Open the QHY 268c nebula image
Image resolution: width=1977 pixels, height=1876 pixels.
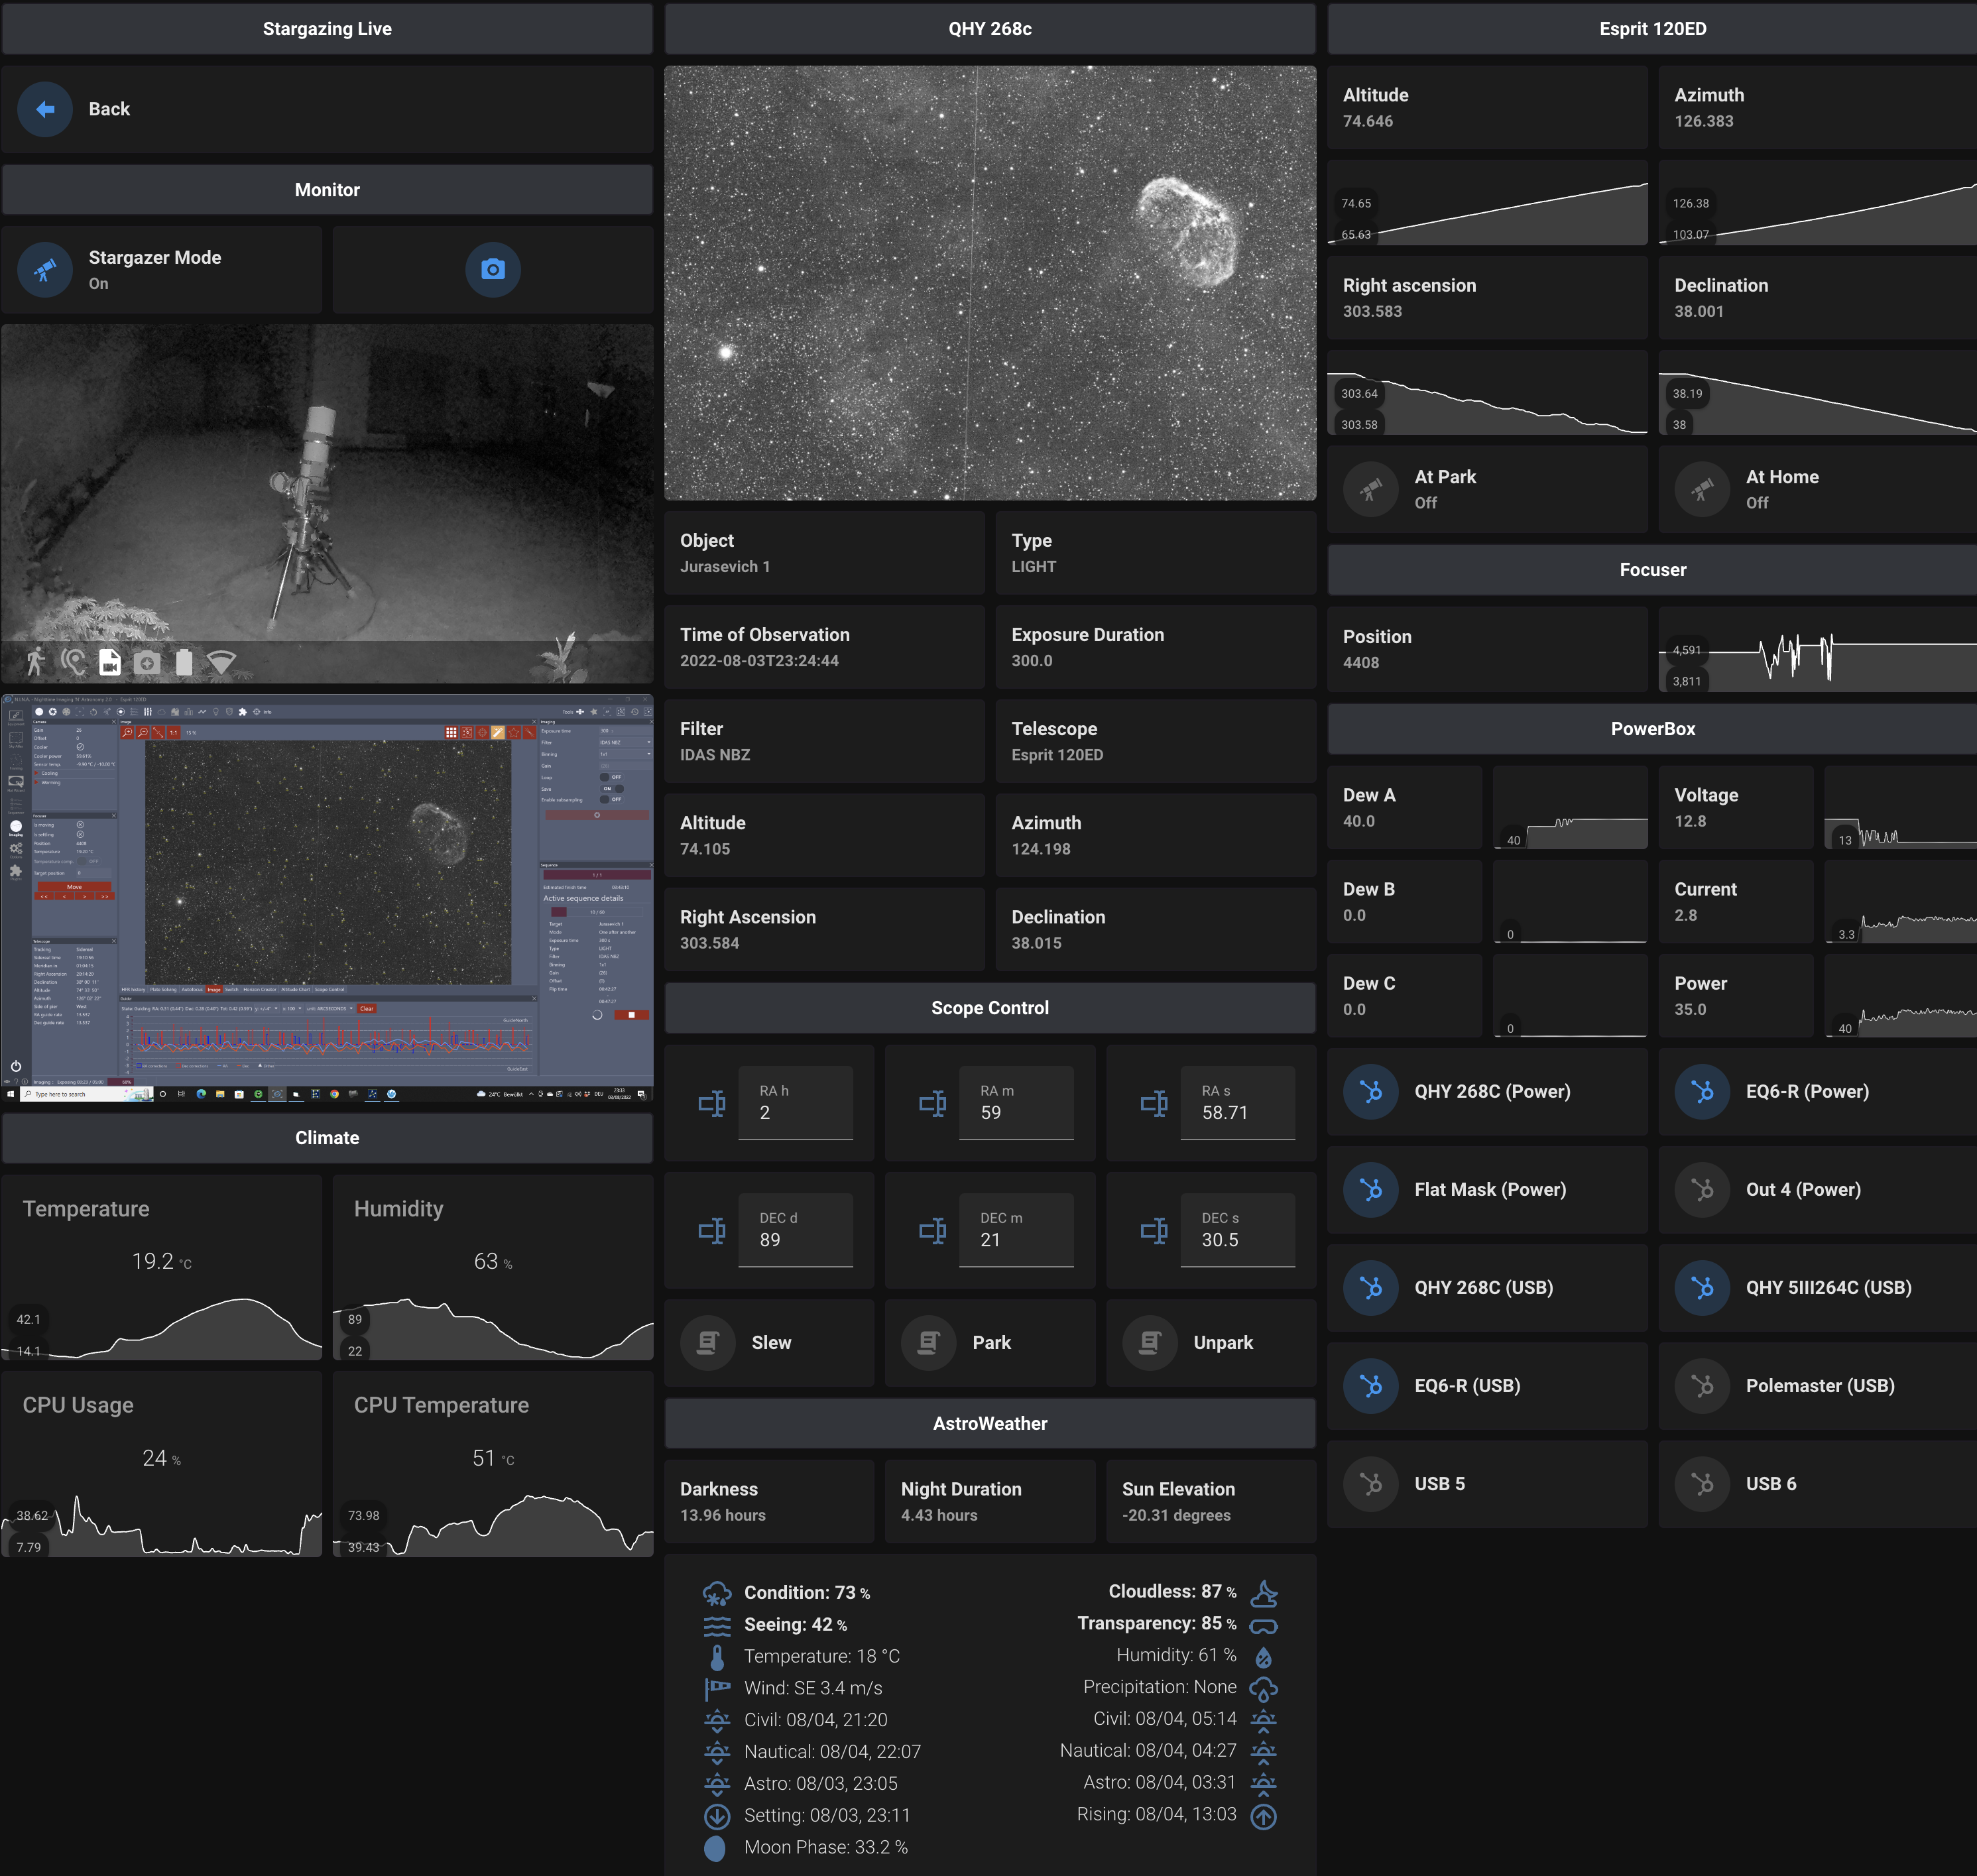tap(989, 283)
